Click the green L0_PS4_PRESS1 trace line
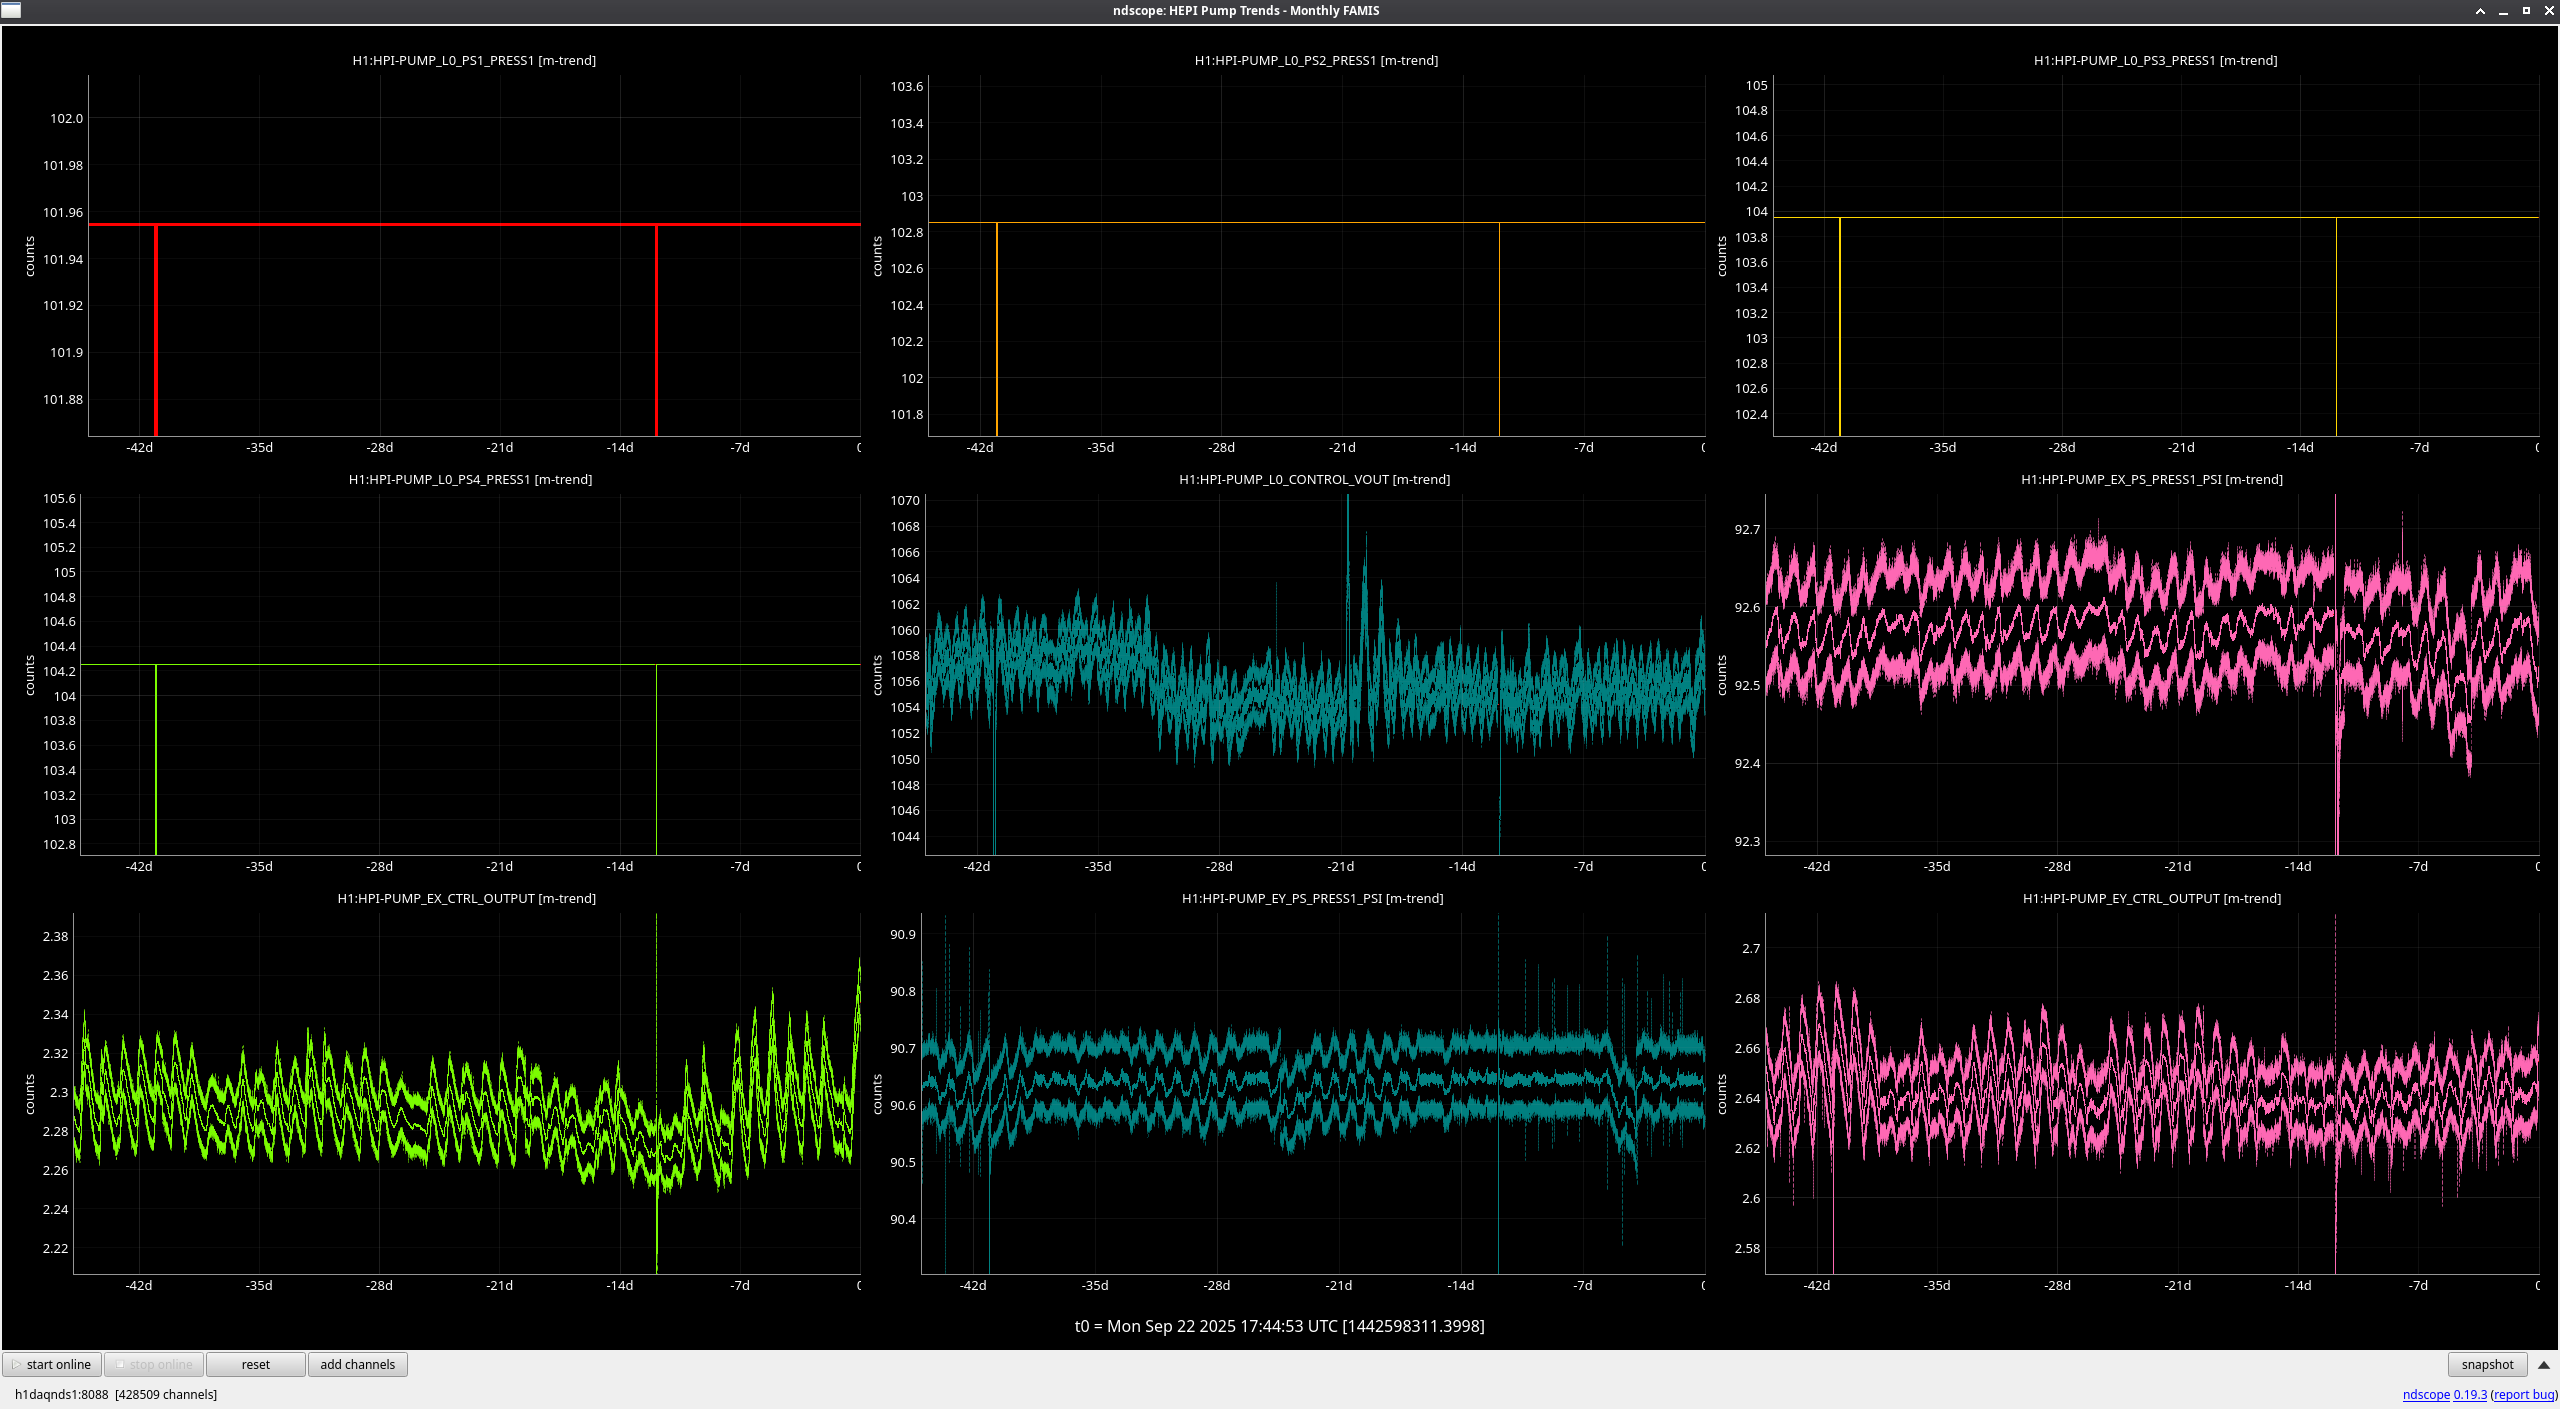Screen dimensions: 2560x1409 400,664
